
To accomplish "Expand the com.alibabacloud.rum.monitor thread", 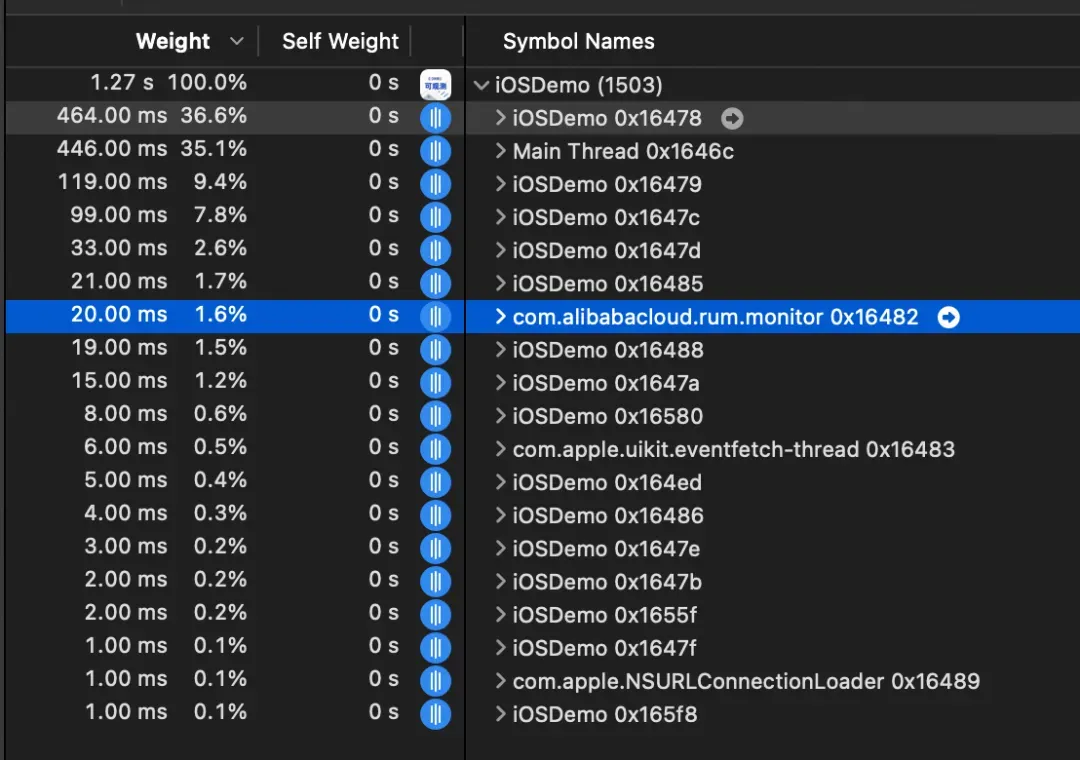I will coord(501,317).
